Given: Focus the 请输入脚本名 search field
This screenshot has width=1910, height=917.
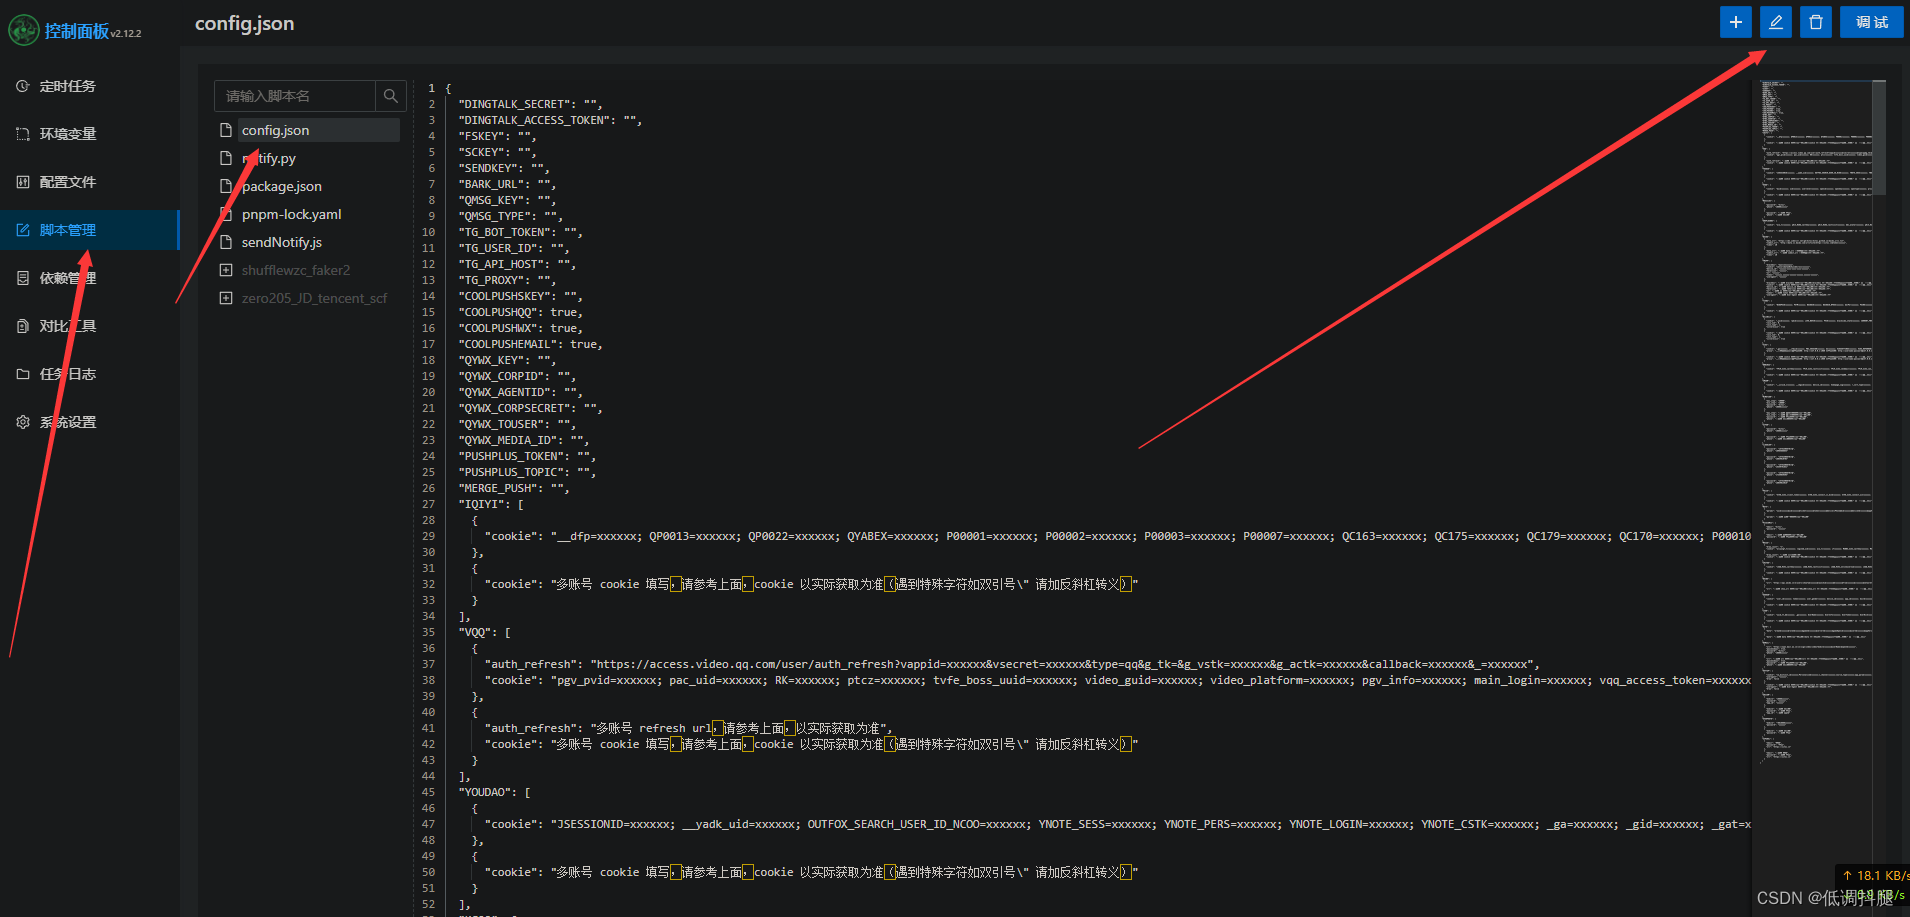Looking at the screenshot, I should 294,96.
